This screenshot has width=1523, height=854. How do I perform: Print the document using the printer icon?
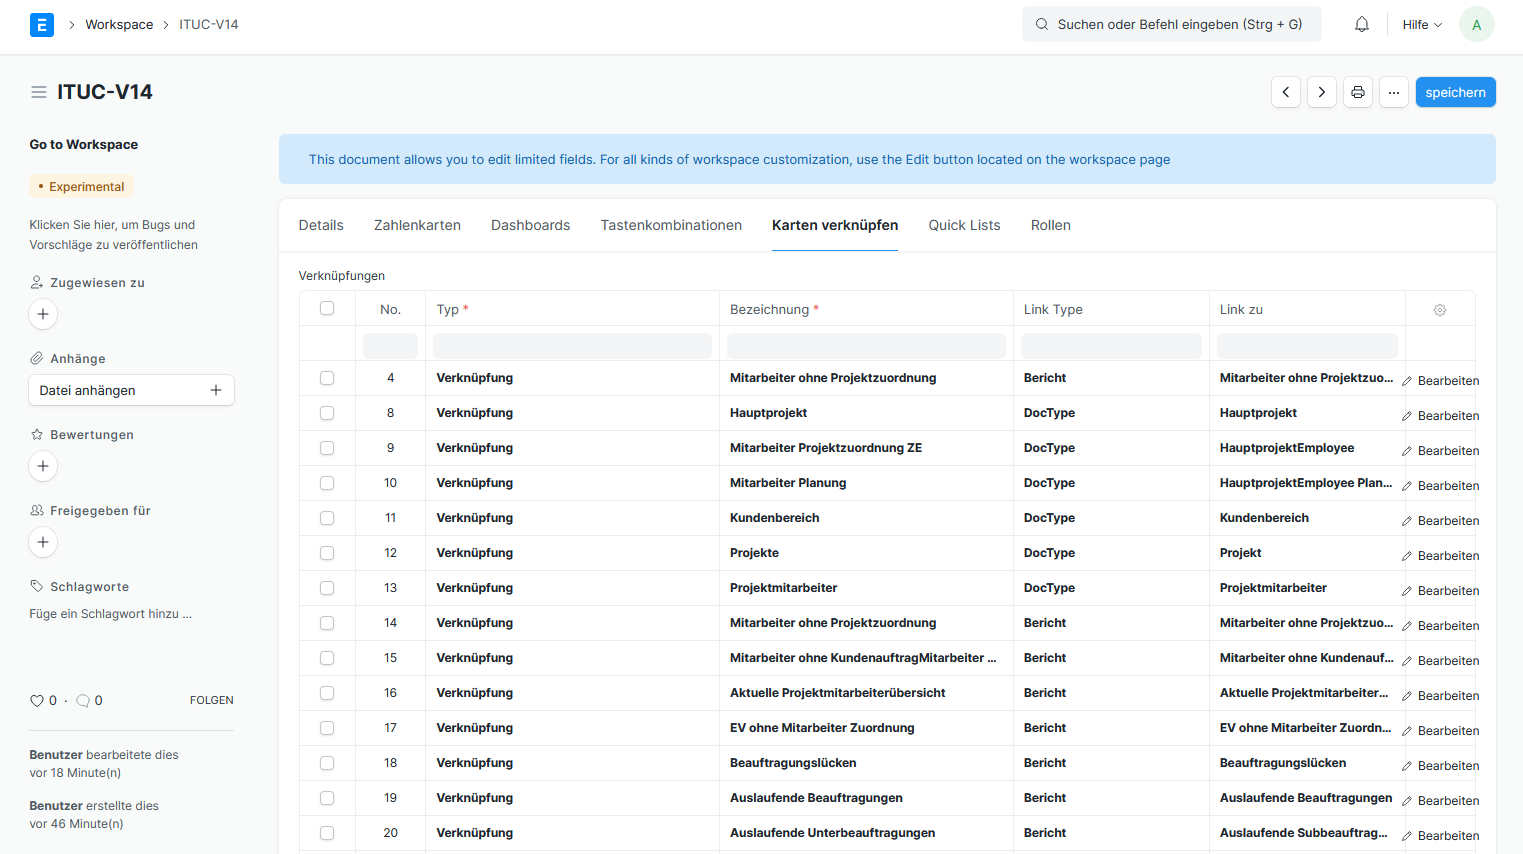pos(1357,91)
